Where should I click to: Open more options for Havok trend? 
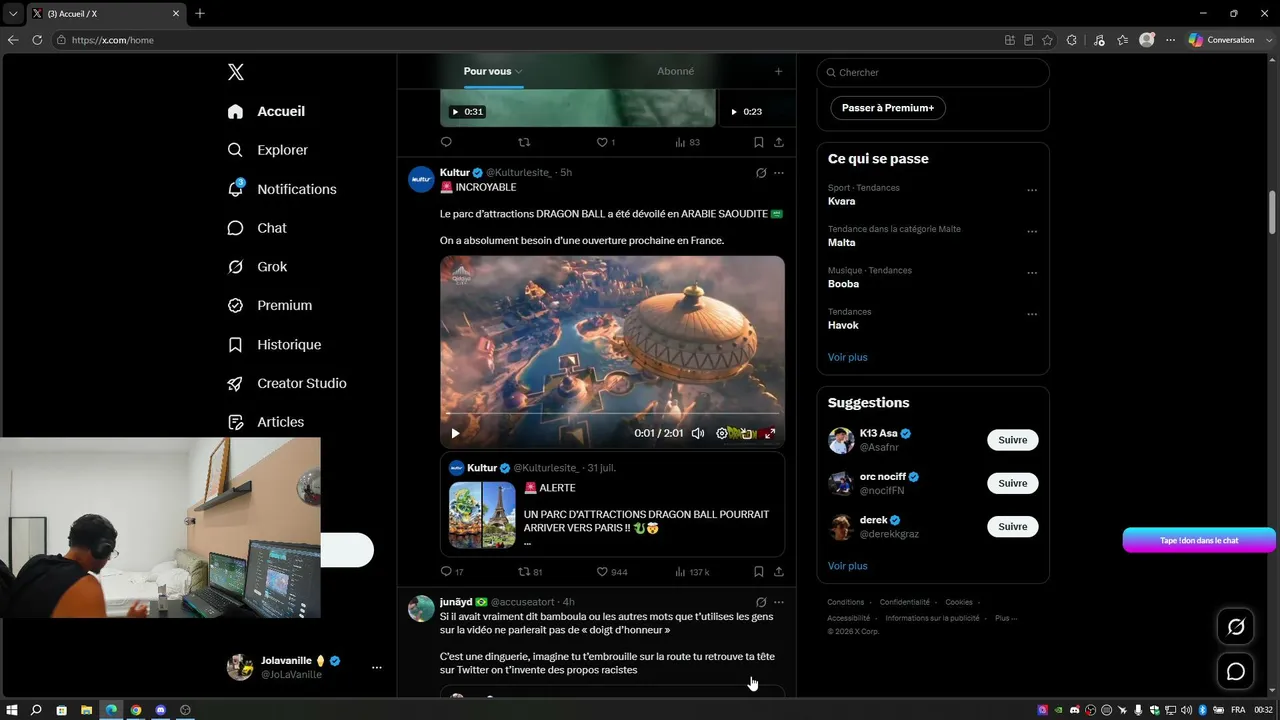click(x=1032, y=314)
